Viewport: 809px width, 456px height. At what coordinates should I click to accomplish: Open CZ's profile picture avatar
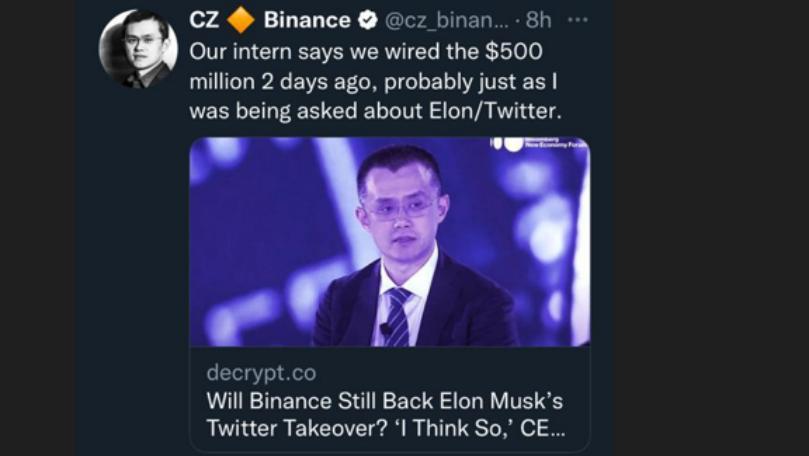138,48
